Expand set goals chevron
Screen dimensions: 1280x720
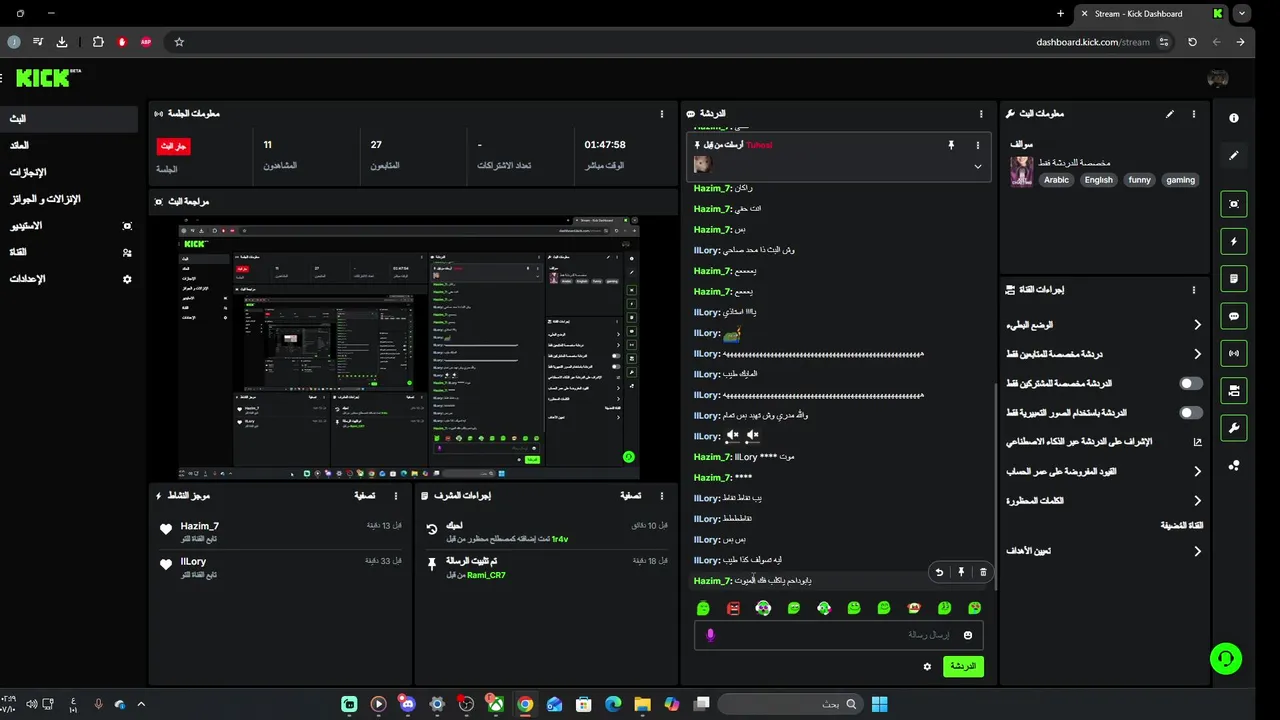coord(1197,551)
